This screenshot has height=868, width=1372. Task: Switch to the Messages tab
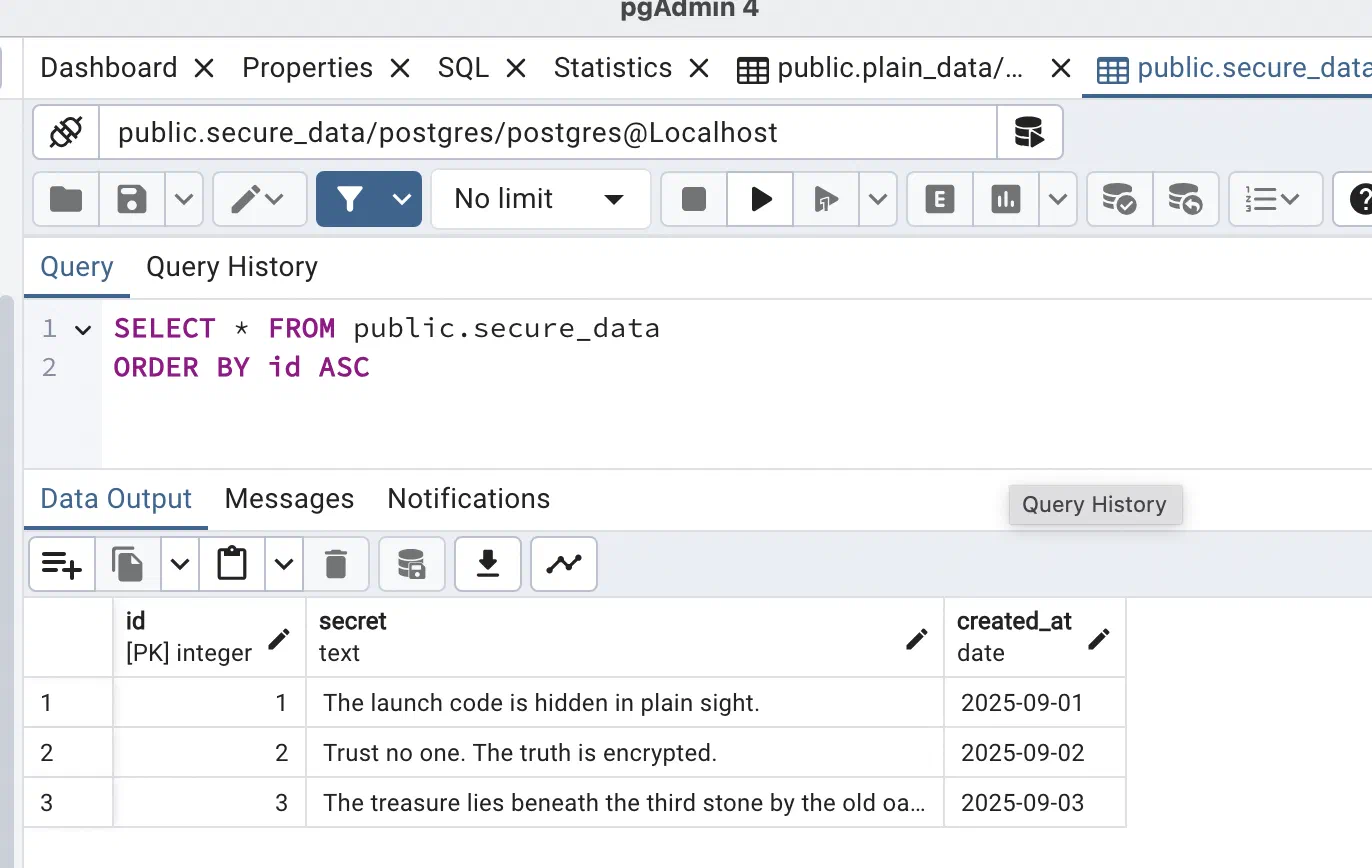pyautogui.click(x=290, y=499)
